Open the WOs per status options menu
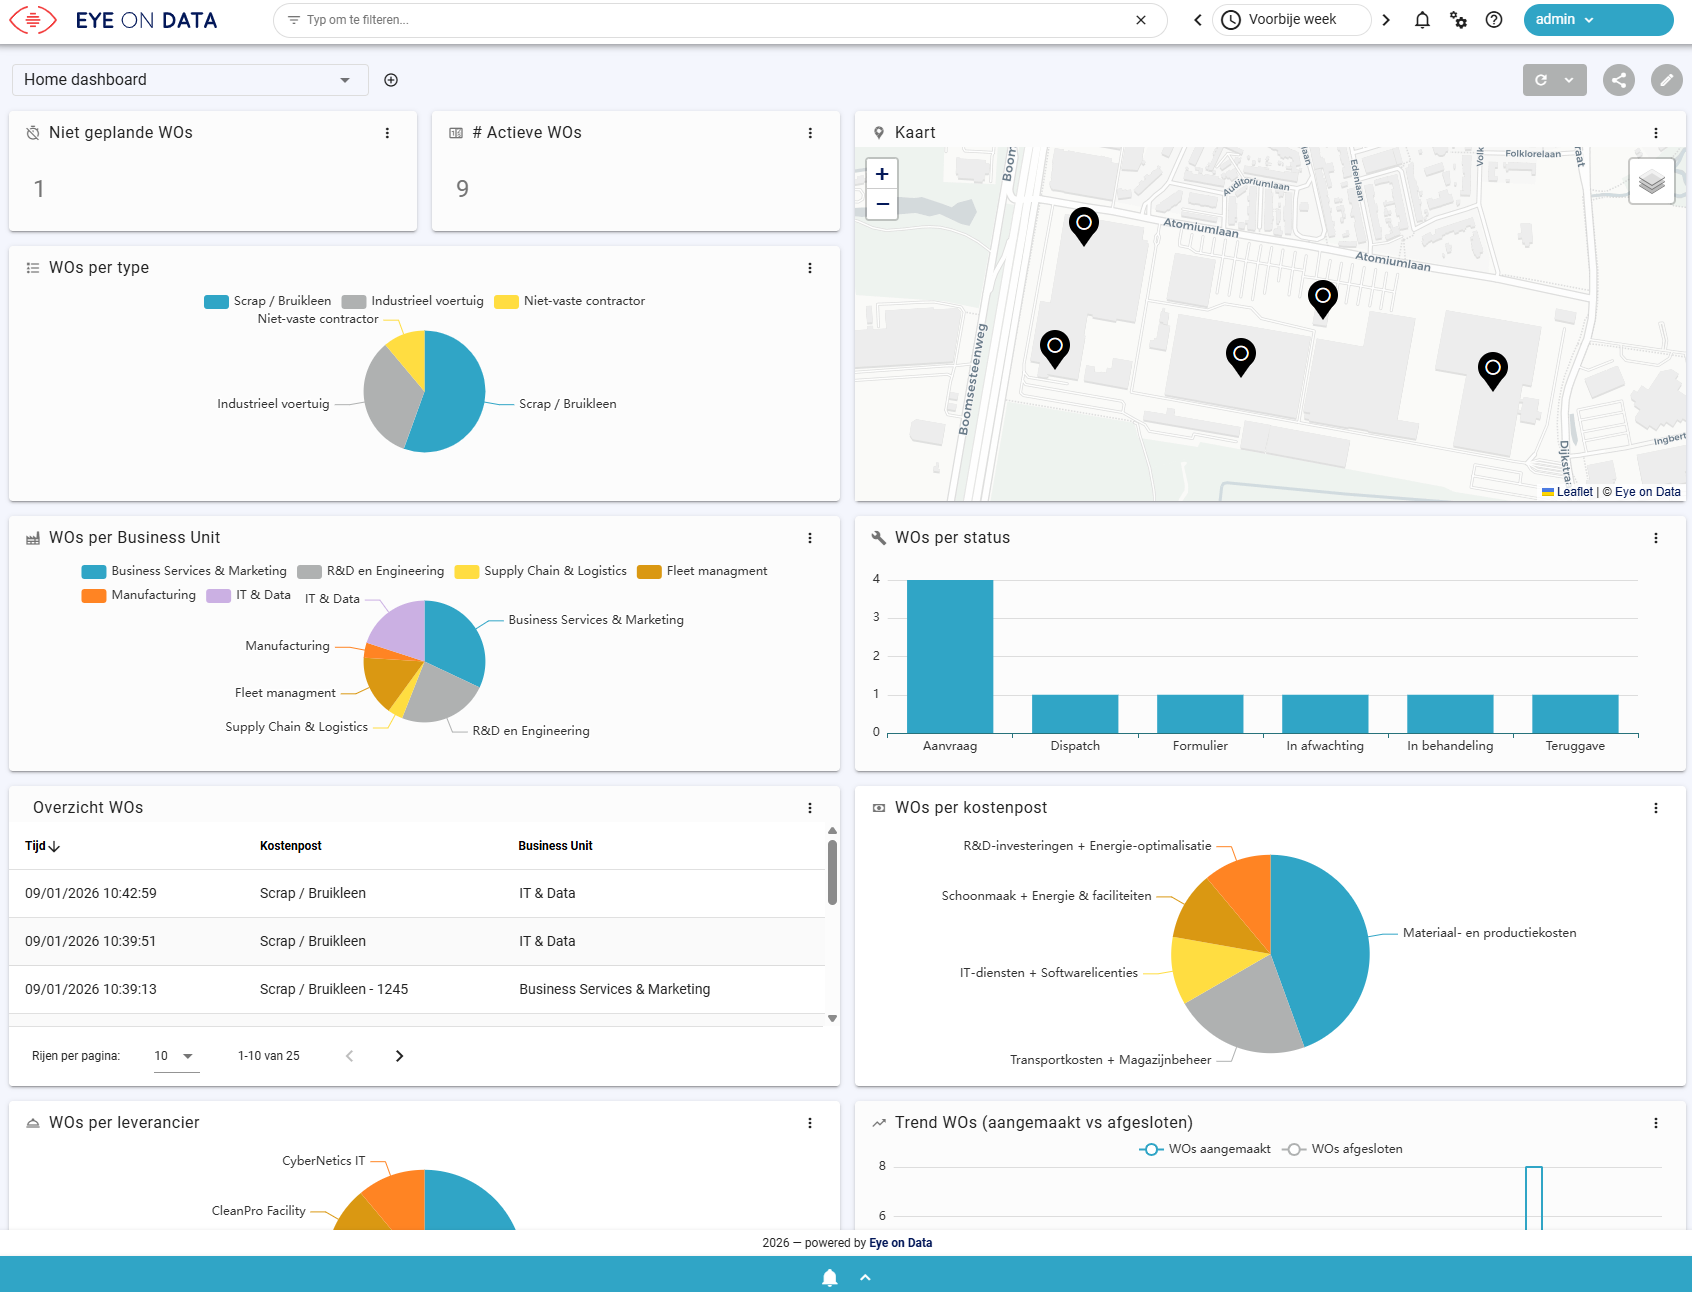The image size is (1692, 1292). pyautogui.click(x=1656, y=538)
